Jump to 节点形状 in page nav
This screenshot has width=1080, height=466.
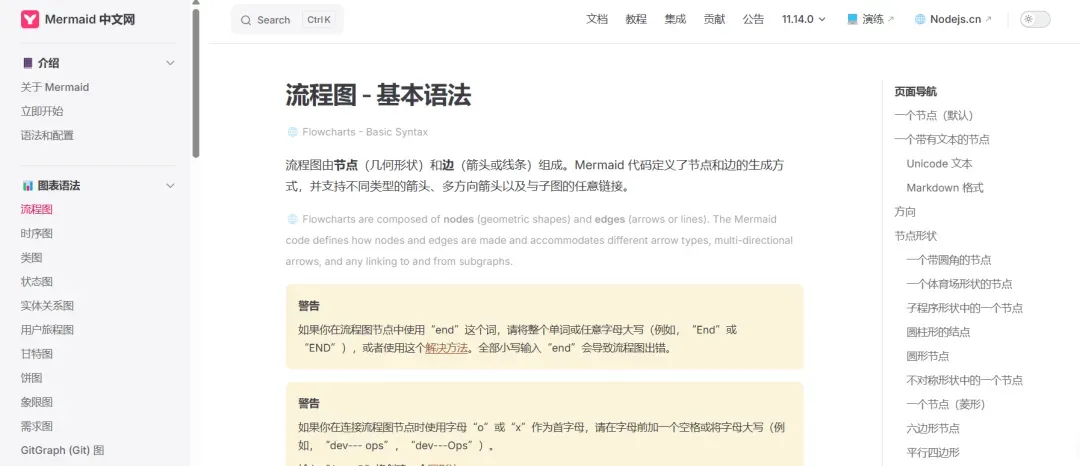tap(915, 236)
